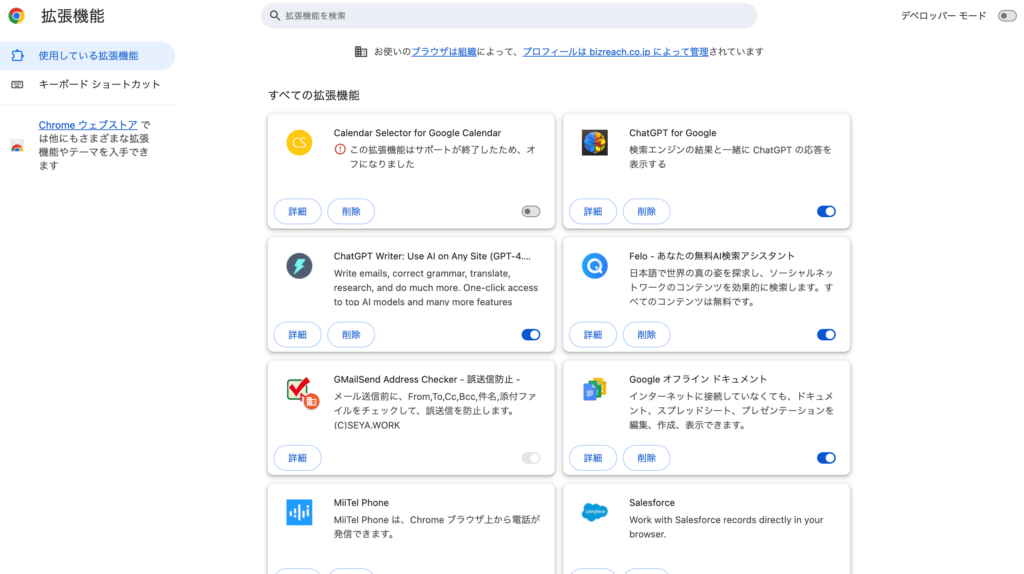This screenshot has width=1024, height=574.
Task: Select 使用している拡張機能 in sidebar
Action: pos(88,56)
